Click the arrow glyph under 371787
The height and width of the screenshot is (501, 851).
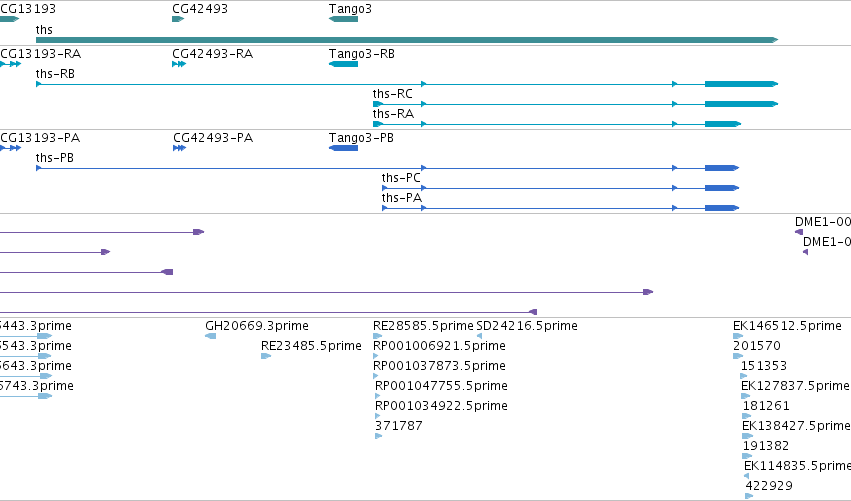pos(378,436)
